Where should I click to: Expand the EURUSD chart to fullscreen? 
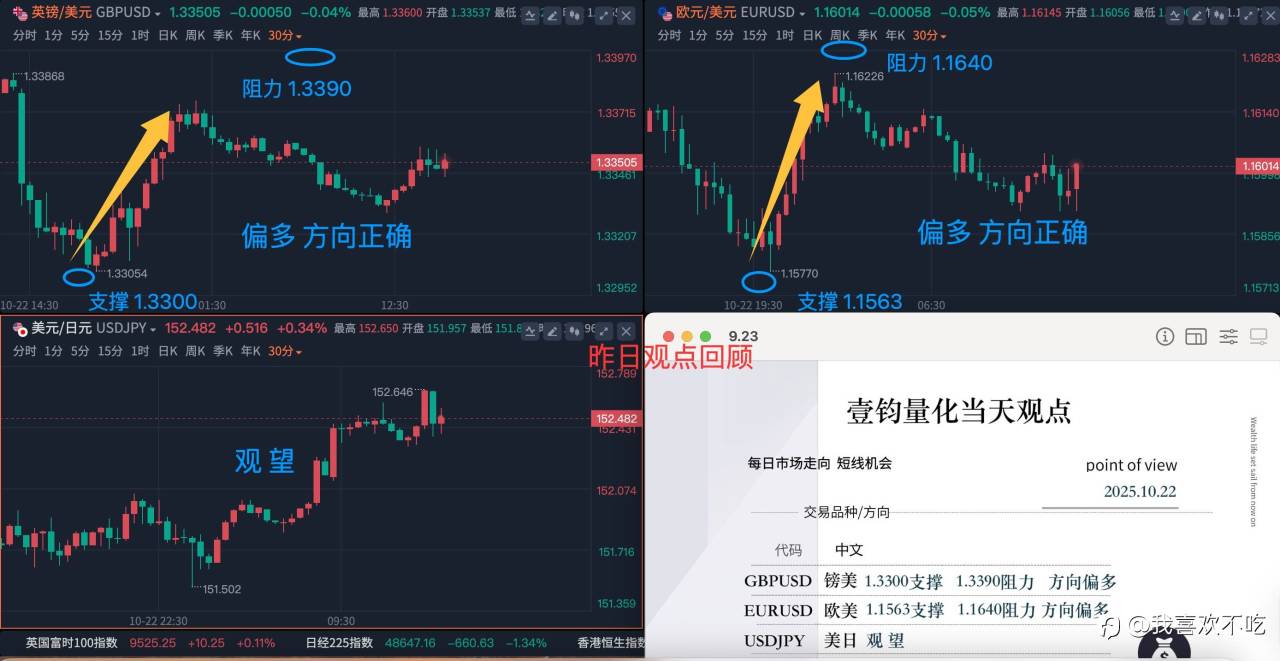[x=1248, y=16]
